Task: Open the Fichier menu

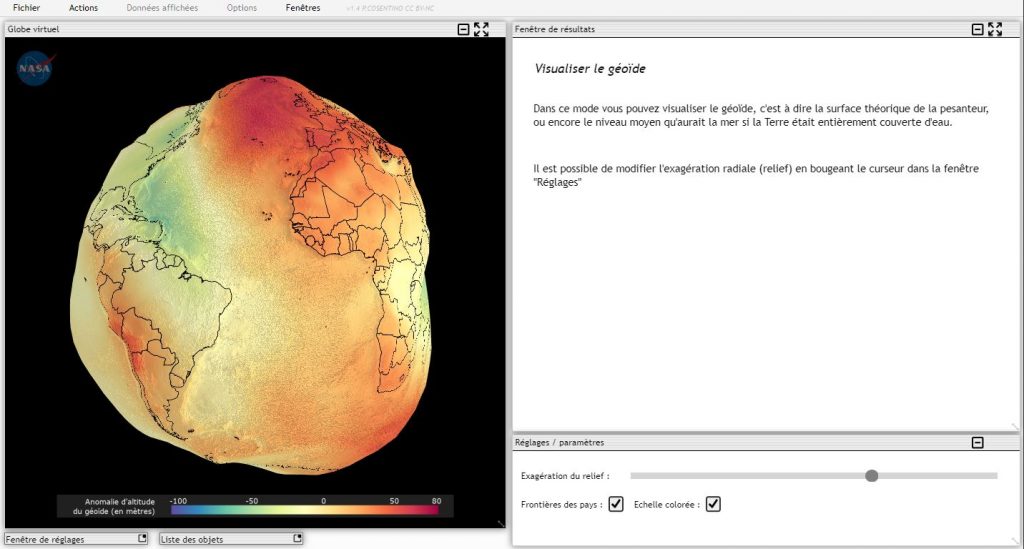Action: tap(27, 8)
